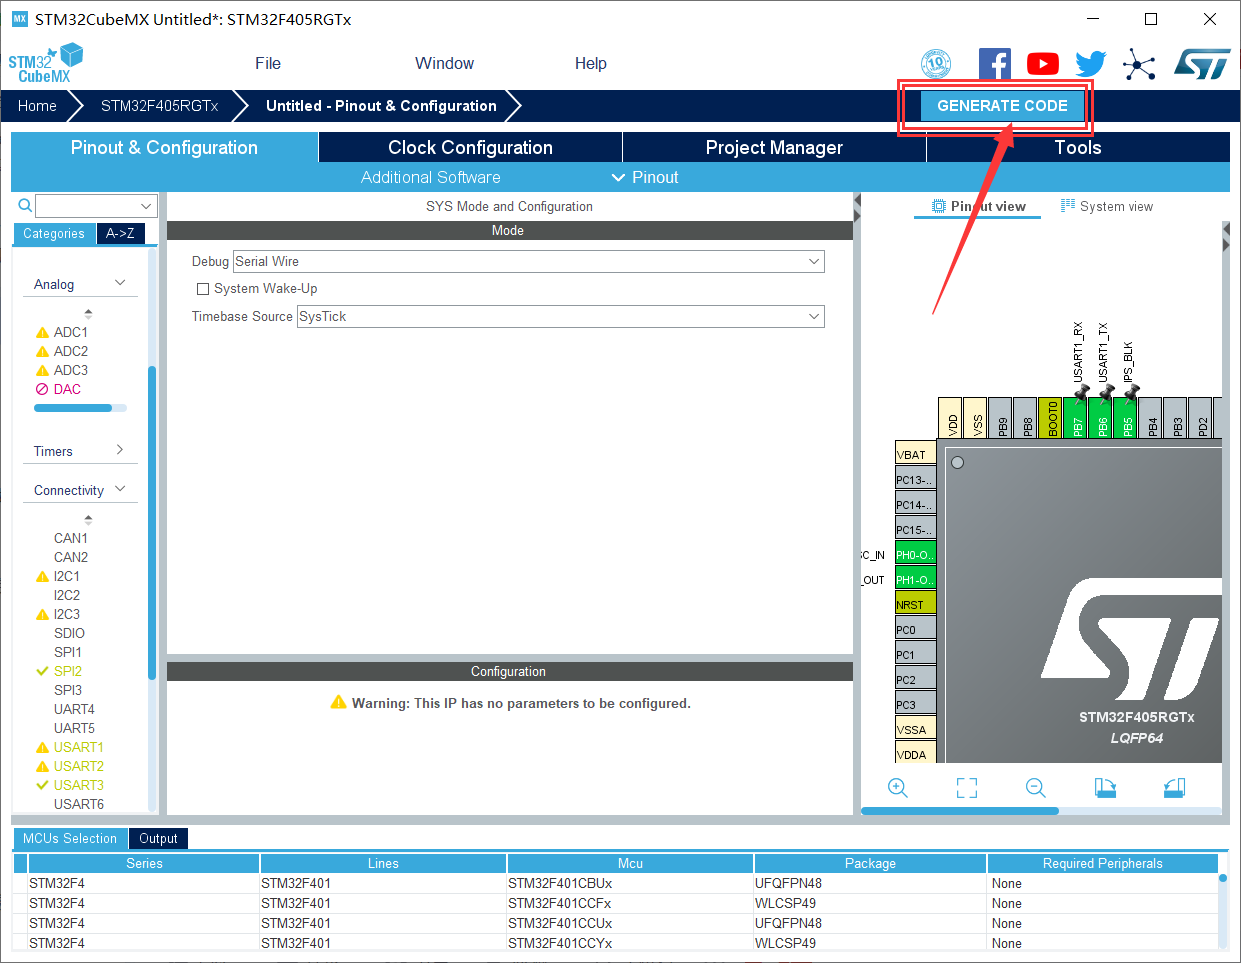Open the Help menu
This screenshot has width=1241, height=963.
click(590, 63)
